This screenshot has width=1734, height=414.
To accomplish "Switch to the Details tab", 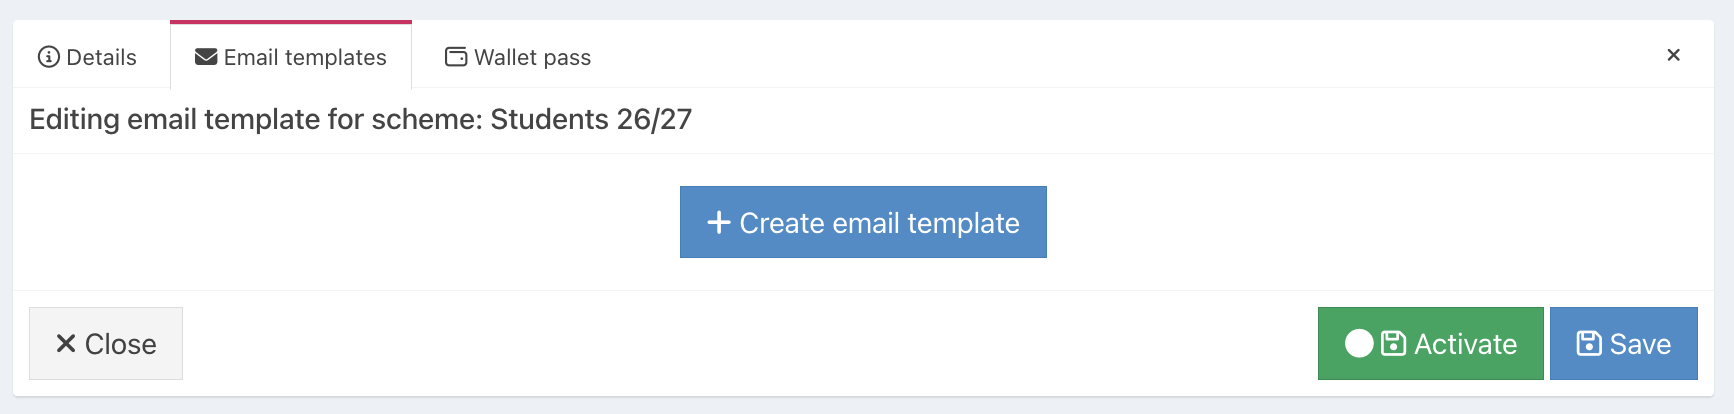I will [88, 57].
